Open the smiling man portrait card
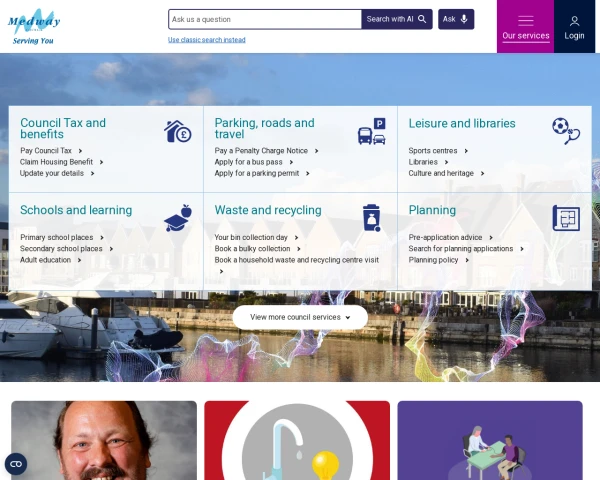Screen dimensions: 600x480 (104, 440)
